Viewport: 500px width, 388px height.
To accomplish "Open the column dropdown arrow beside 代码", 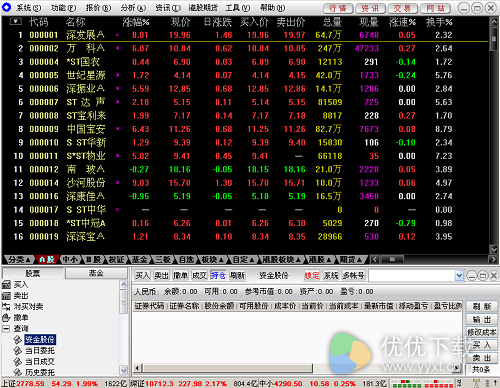I will [x=16, y=22].
